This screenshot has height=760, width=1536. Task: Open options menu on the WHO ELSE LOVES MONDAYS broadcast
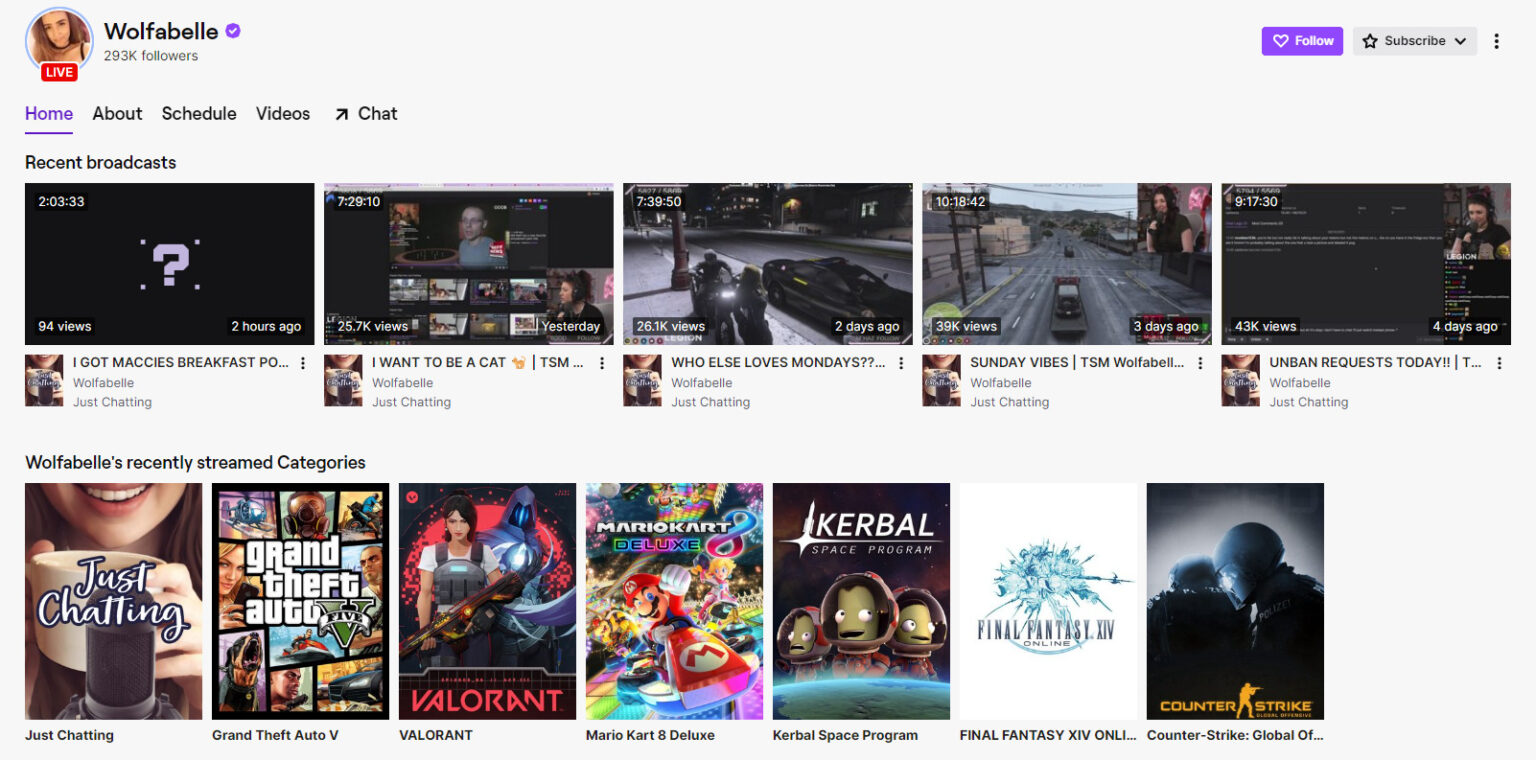coord(900,363)
